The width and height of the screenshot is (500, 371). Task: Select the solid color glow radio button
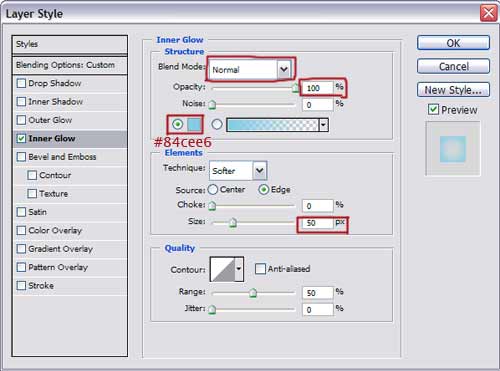pos(177,124)
